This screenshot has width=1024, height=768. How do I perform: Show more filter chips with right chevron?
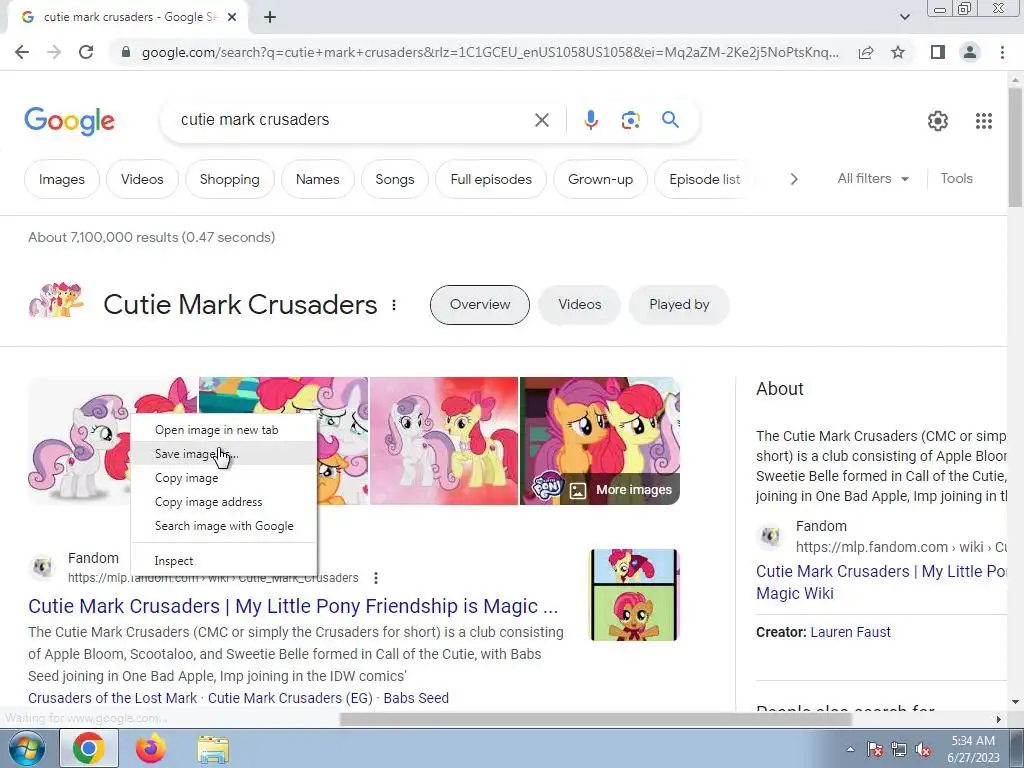click(793, 179)
